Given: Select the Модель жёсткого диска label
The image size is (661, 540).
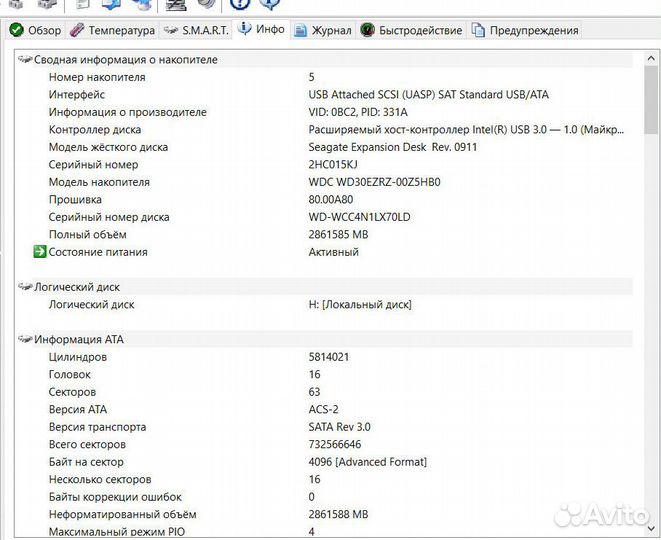Looking at the screenshot, I should point(108,147).
